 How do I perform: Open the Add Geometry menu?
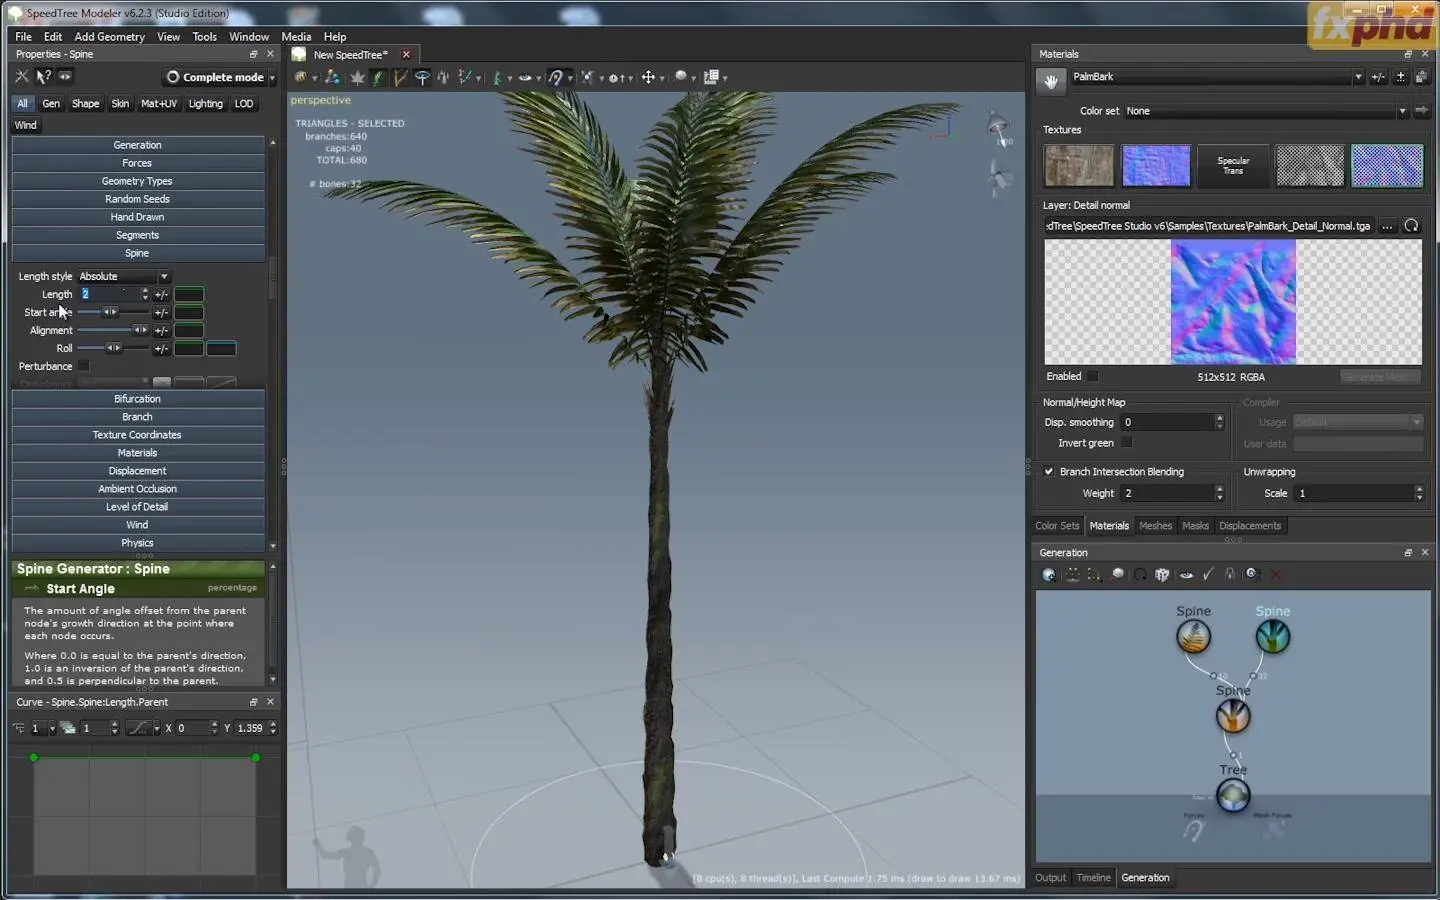109,37
